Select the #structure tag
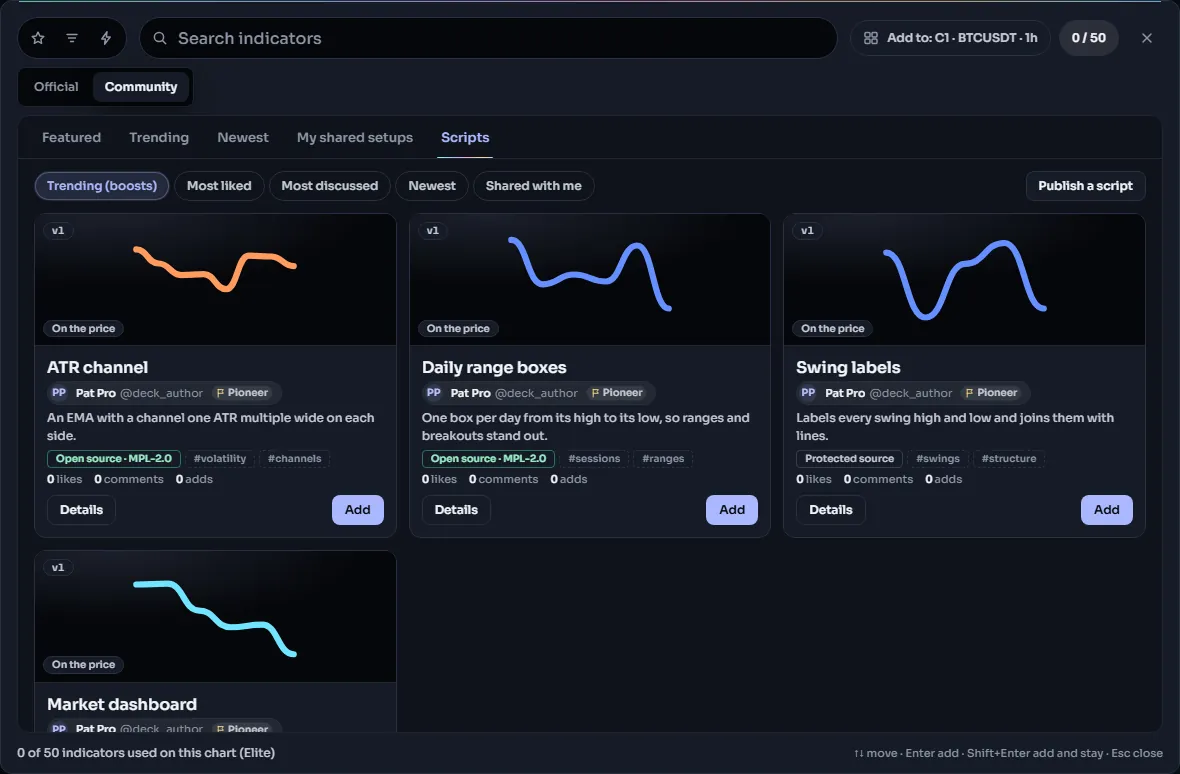 pyautogui.click(x=1009, y=459)
